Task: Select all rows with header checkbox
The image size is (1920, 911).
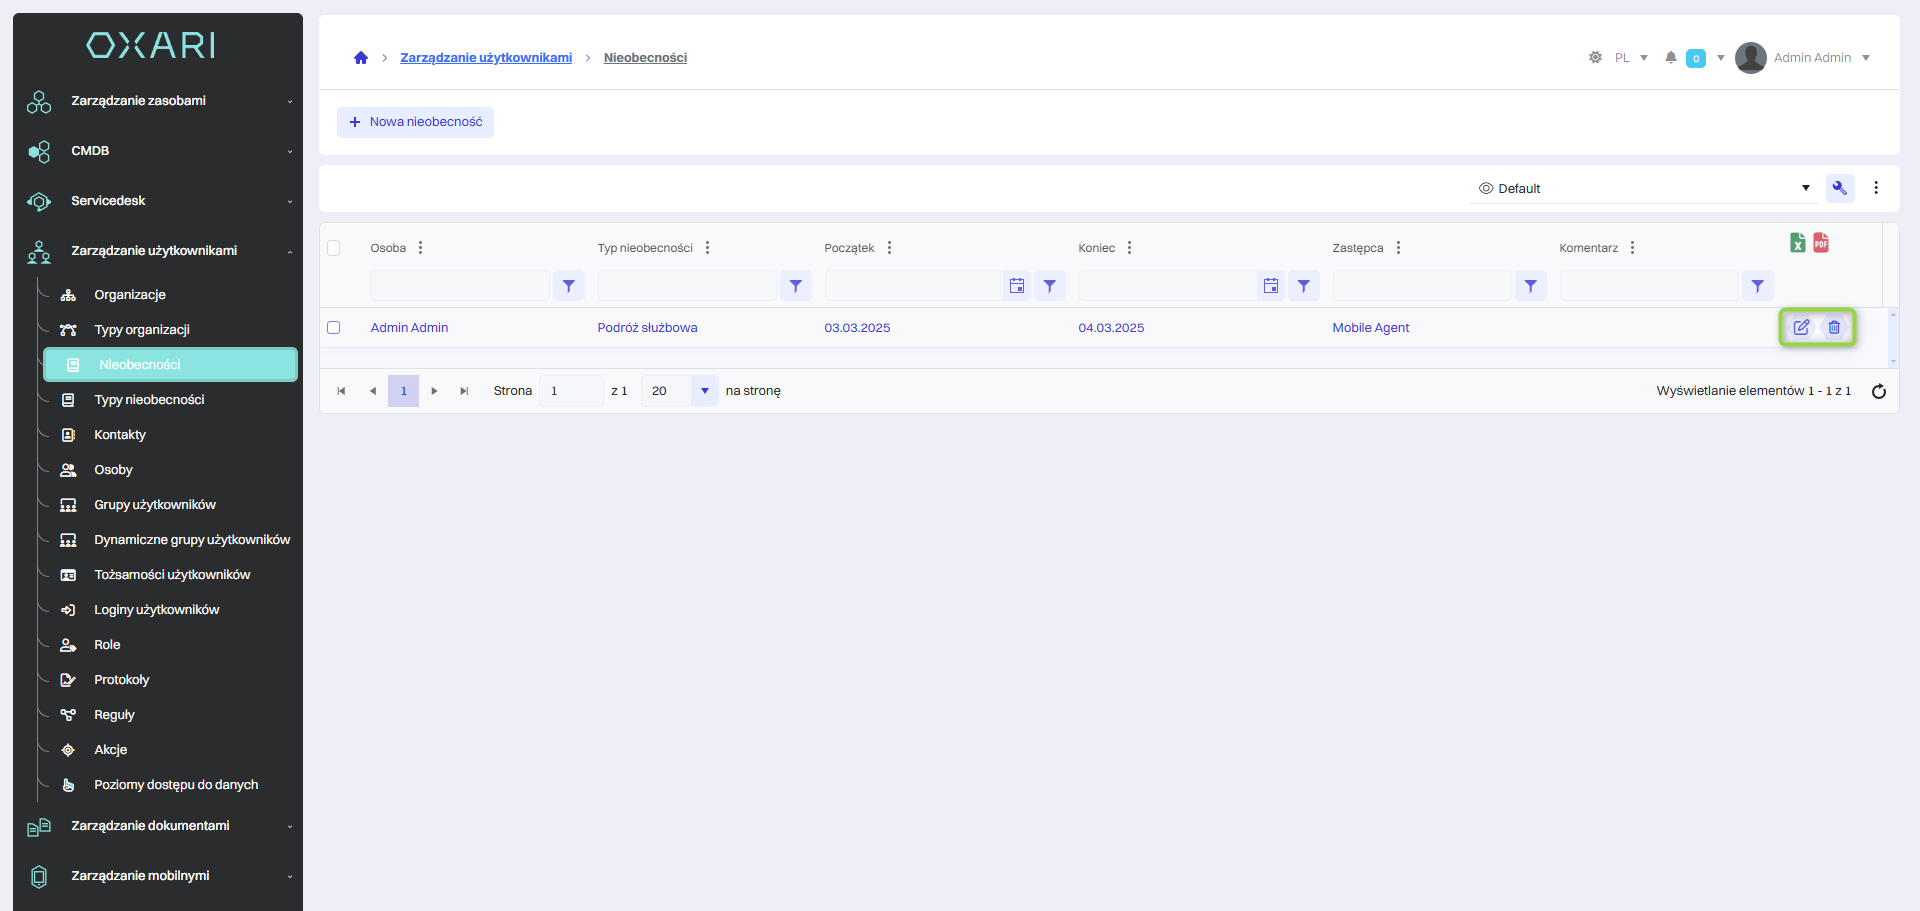Action: coord(334,248)
